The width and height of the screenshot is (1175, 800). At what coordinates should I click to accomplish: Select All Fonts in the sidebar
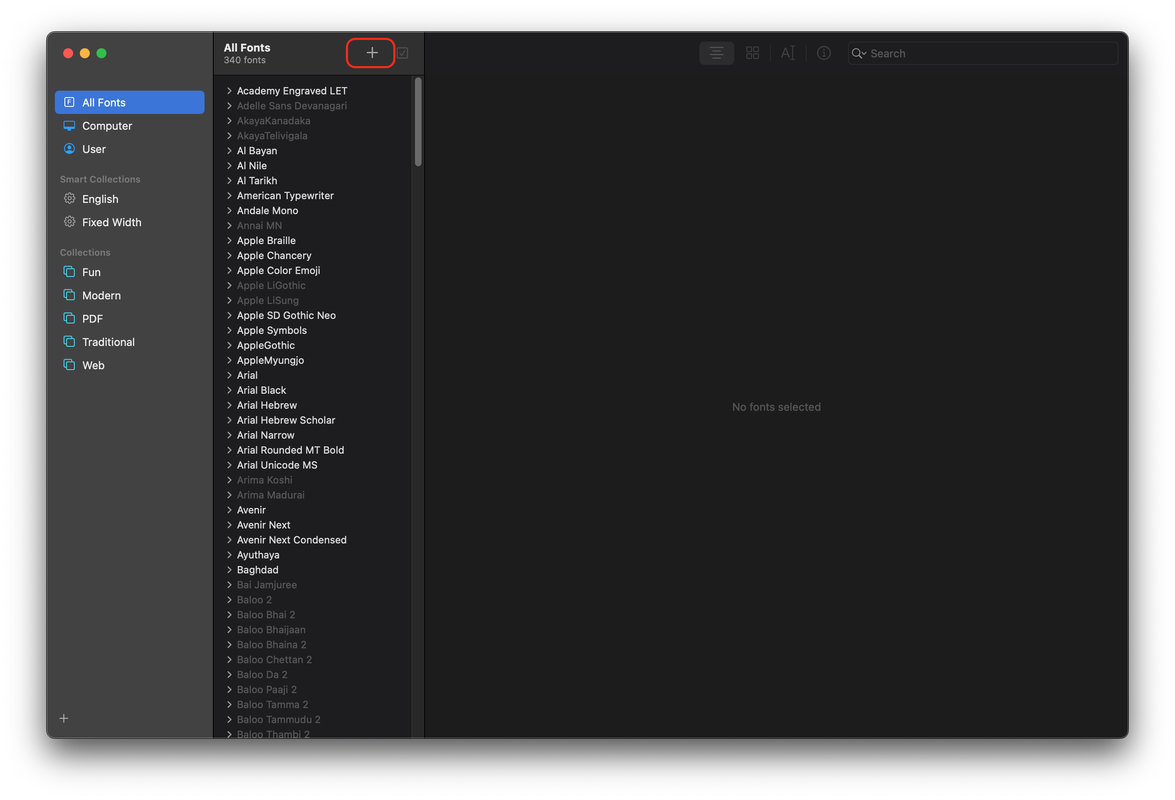pos(130,103)
